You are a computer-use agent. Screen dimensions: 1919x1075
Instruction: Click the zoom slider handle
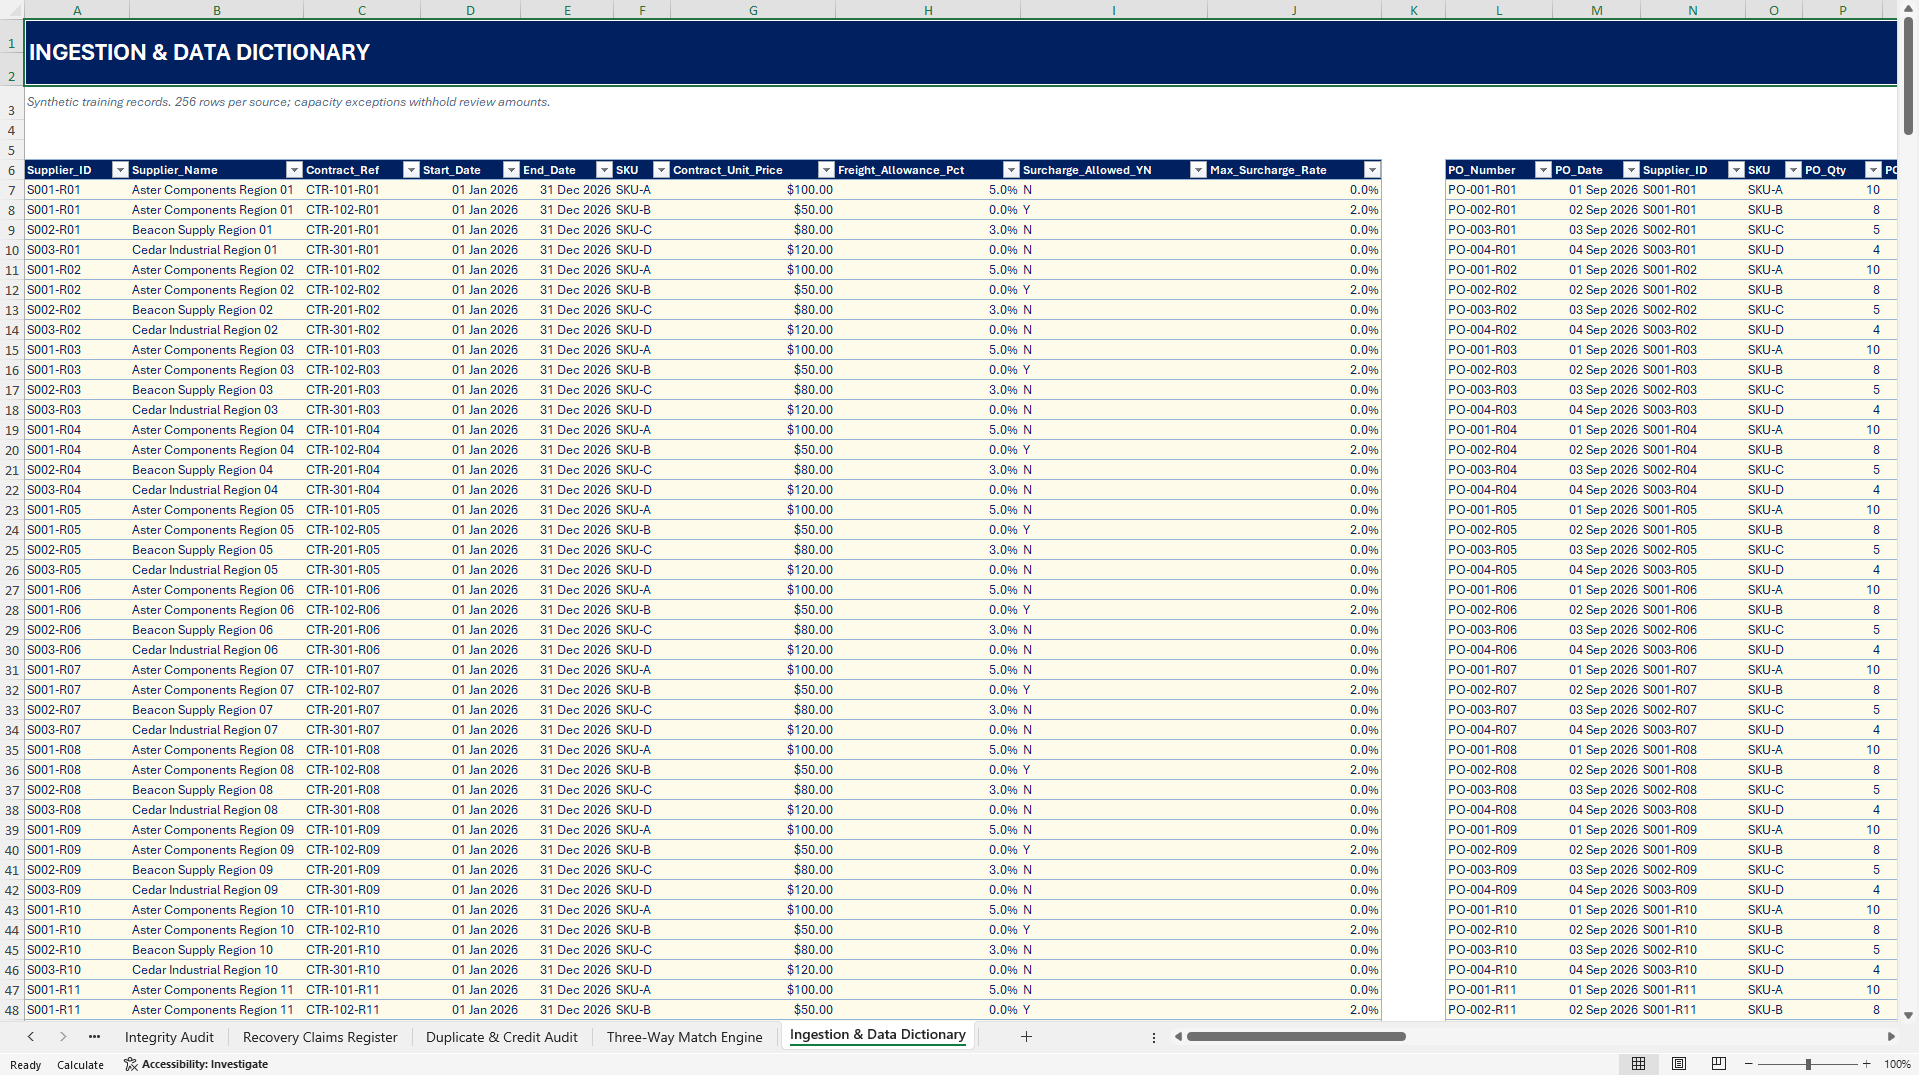click(1808, 1064)
